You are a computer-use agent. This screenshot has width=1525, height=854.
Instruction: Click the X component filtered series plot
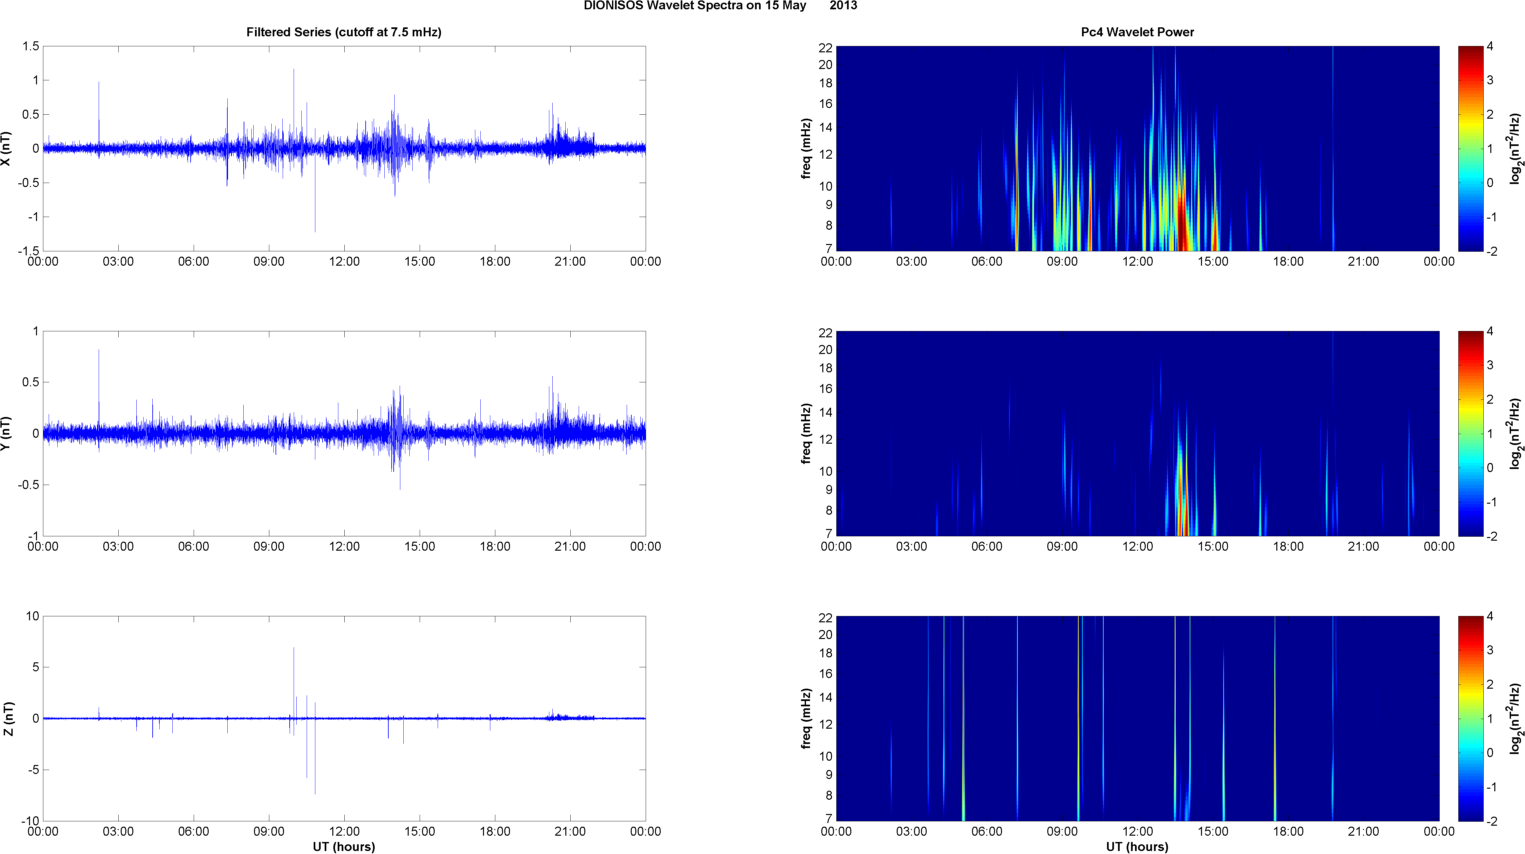tap(344, 148)
